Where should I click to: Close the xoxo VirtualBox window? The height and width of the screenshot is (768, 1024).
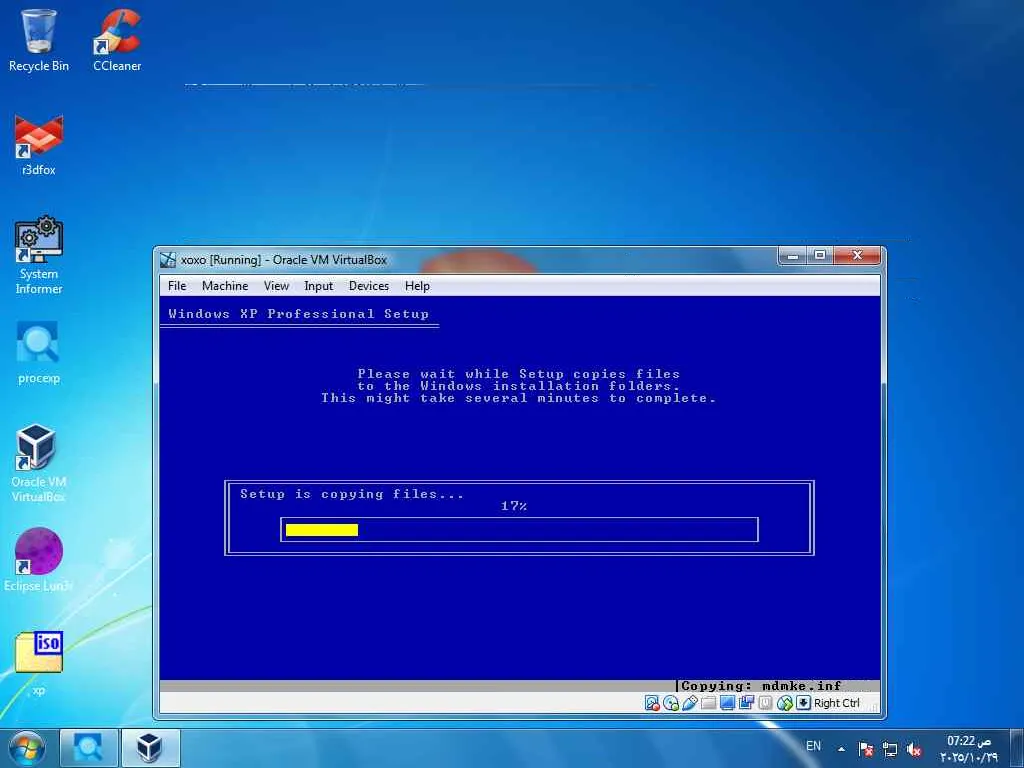point(857,255)
